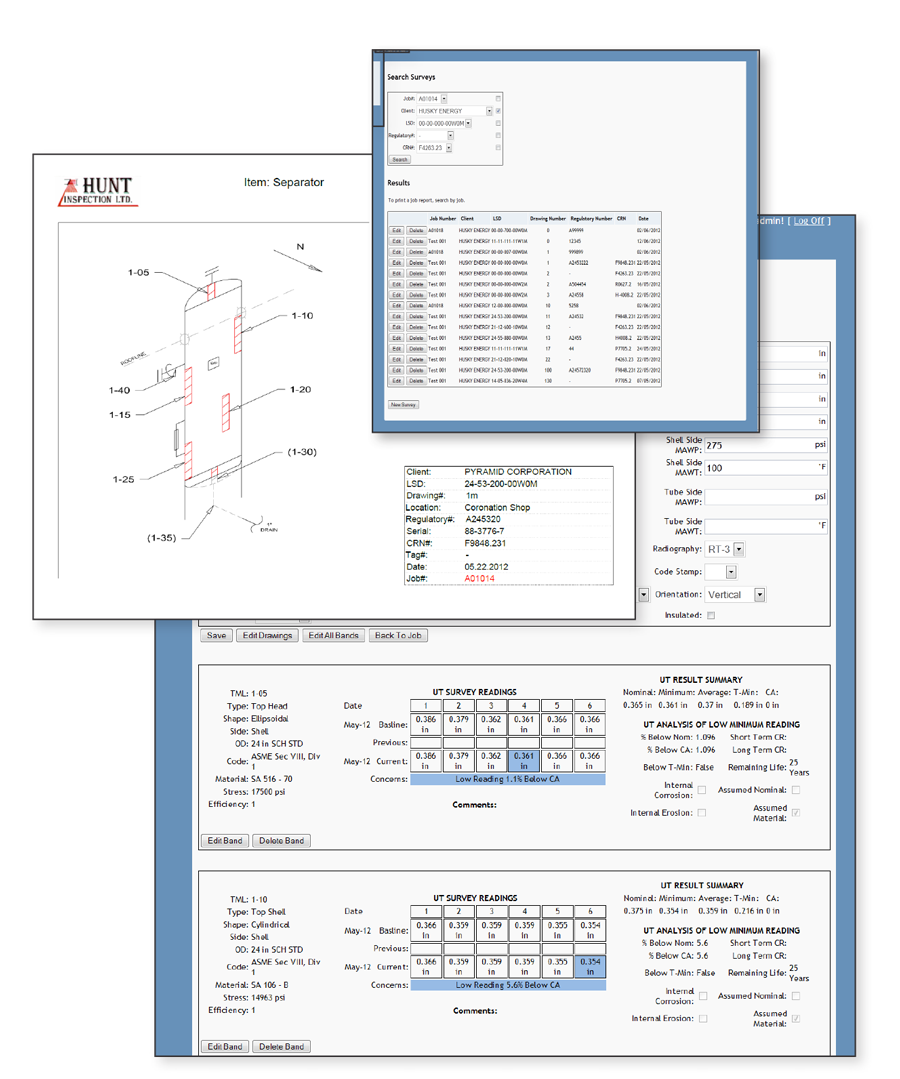Click the Hunt Inspection Ltd. logo

98,192
